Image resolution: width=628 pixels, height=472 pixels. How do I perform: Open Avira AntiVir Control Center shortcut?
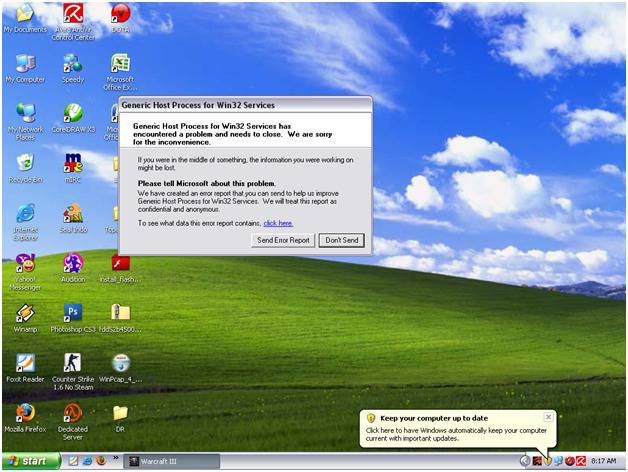coord(73,21)
